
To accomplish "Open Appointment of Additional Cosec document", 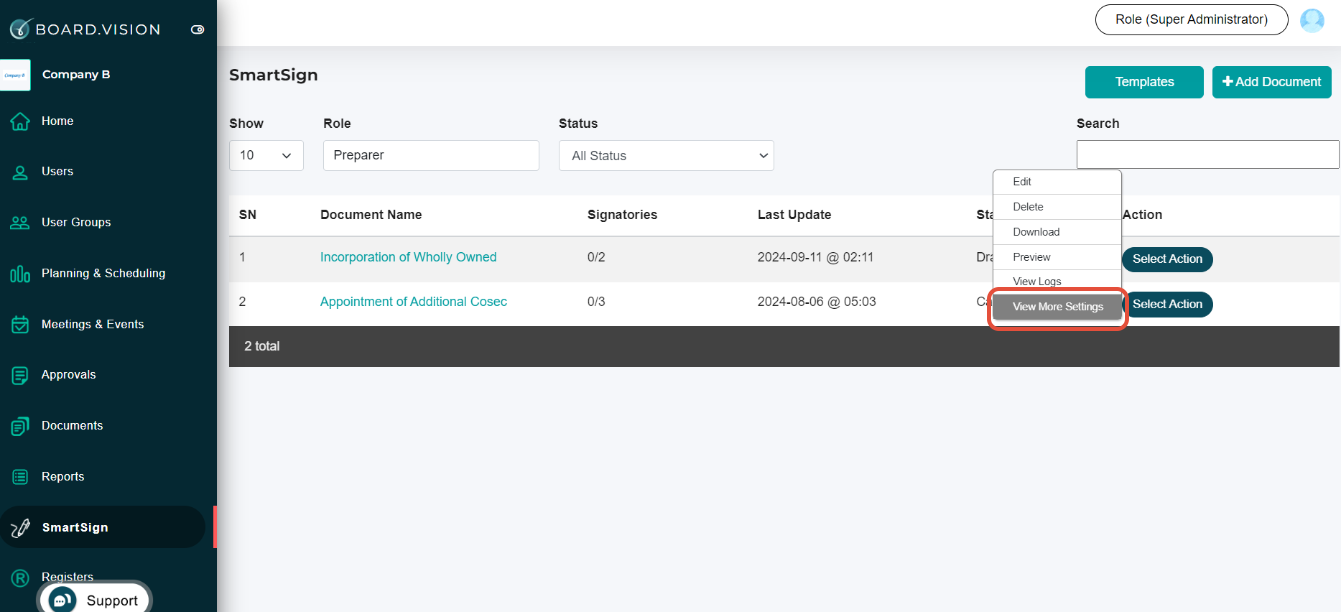I will tap(413, 301).
